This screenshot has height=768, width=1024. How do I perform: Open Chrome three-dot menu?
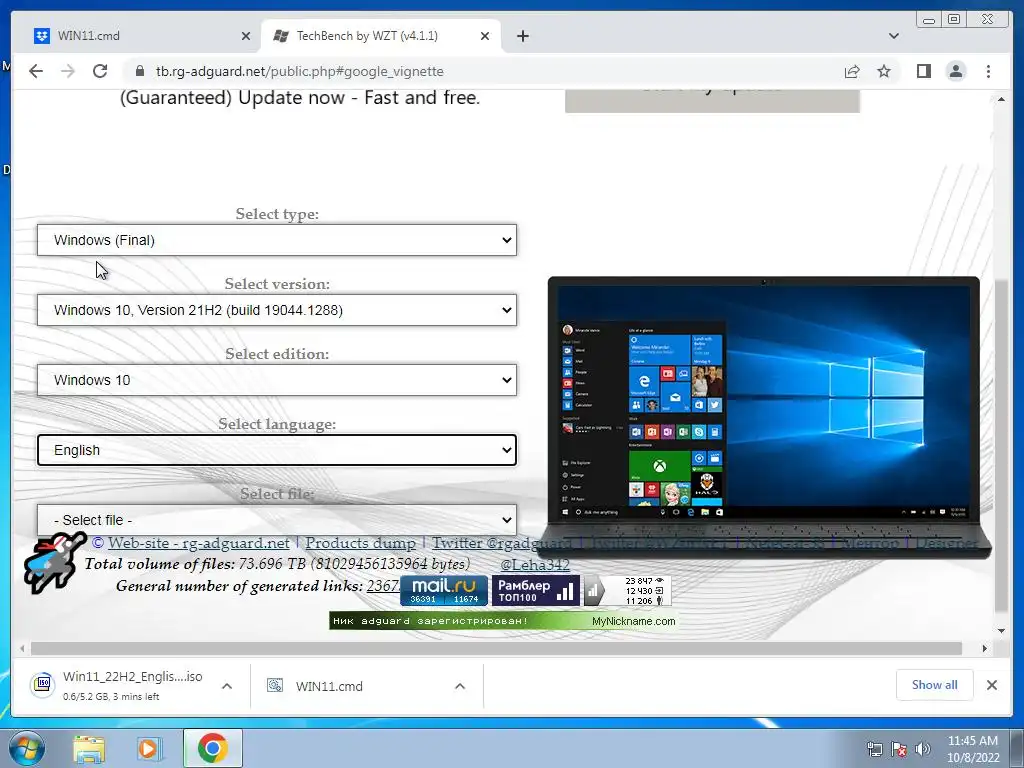[988, 71]
